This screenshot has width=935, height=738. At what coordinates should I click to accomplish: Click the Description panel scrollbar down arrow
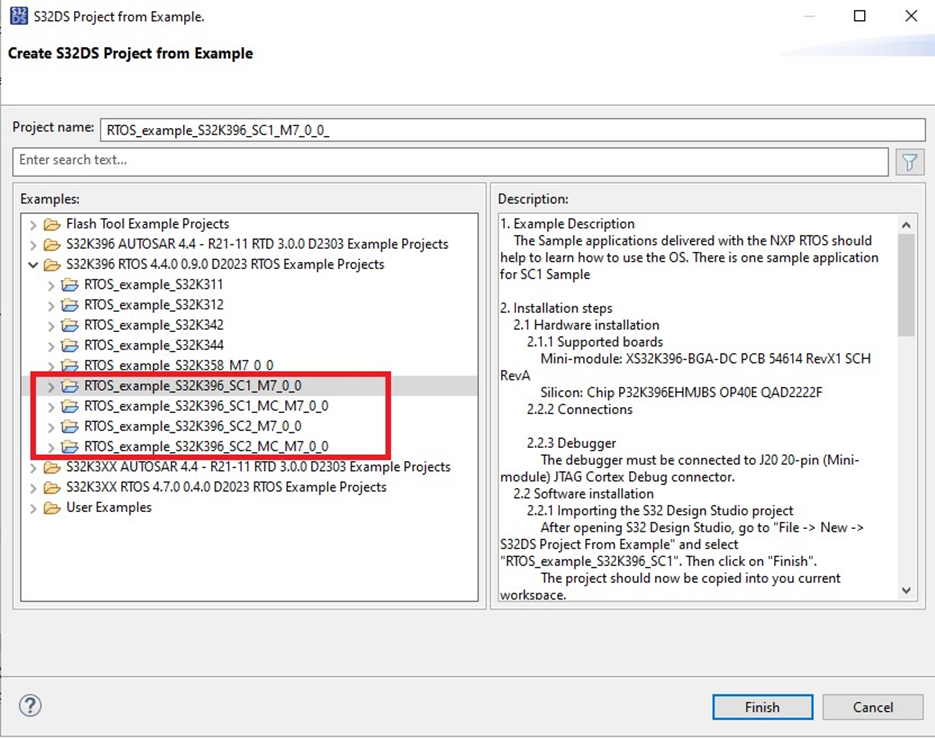click(x=907, y=590)
